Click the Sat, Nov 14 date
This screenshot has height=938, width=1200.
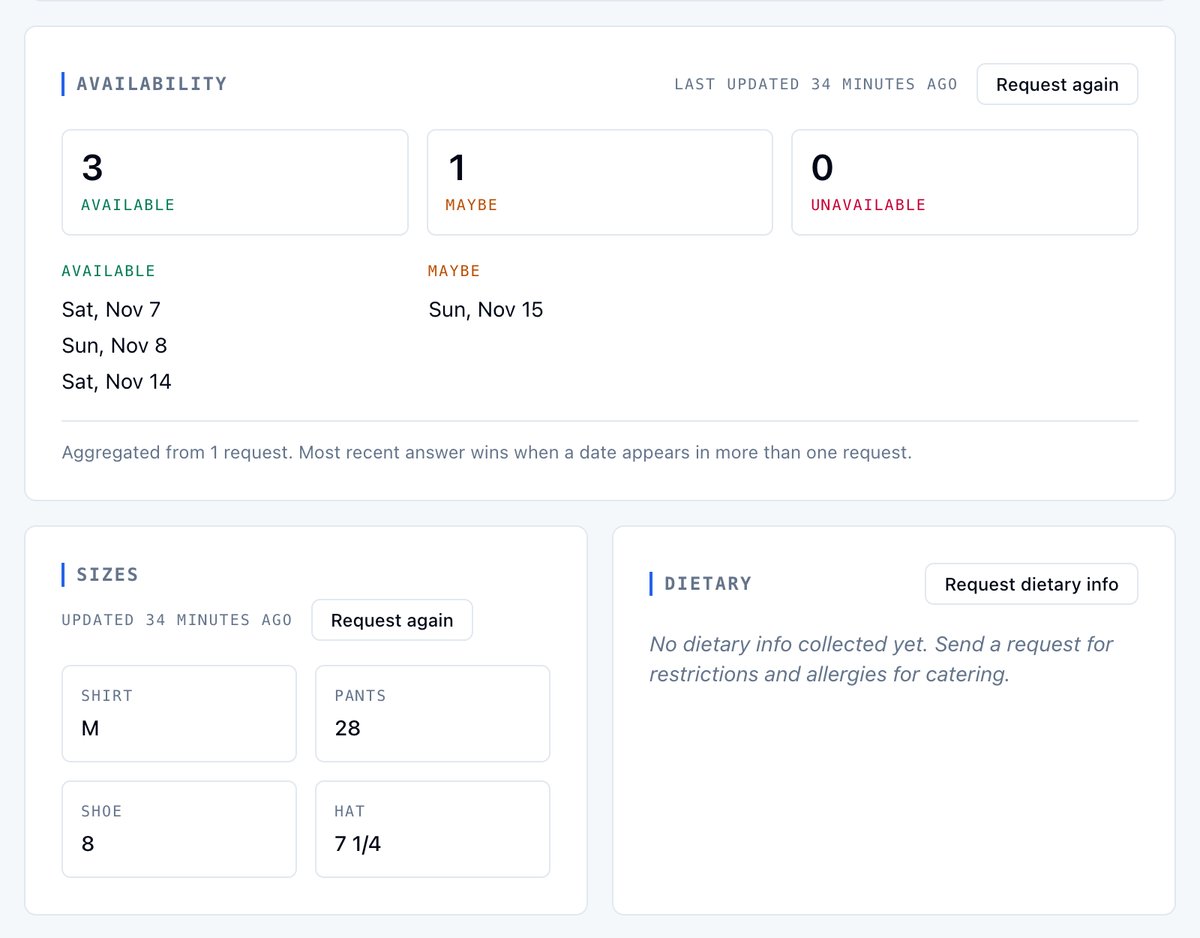[116, 381]
